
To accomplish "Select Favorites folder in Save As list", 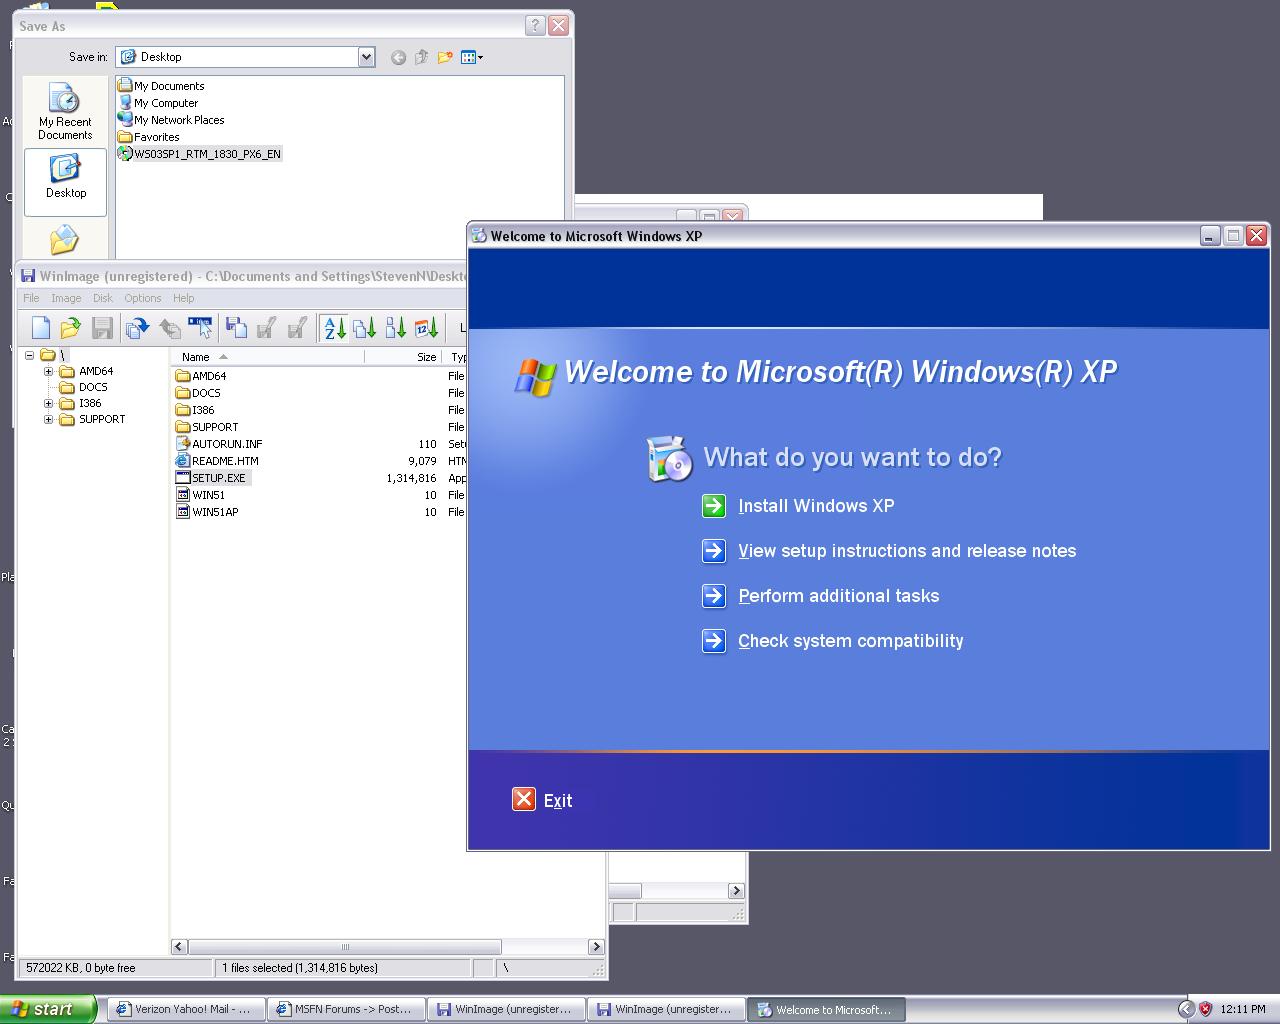I will [x=157, y=137].
